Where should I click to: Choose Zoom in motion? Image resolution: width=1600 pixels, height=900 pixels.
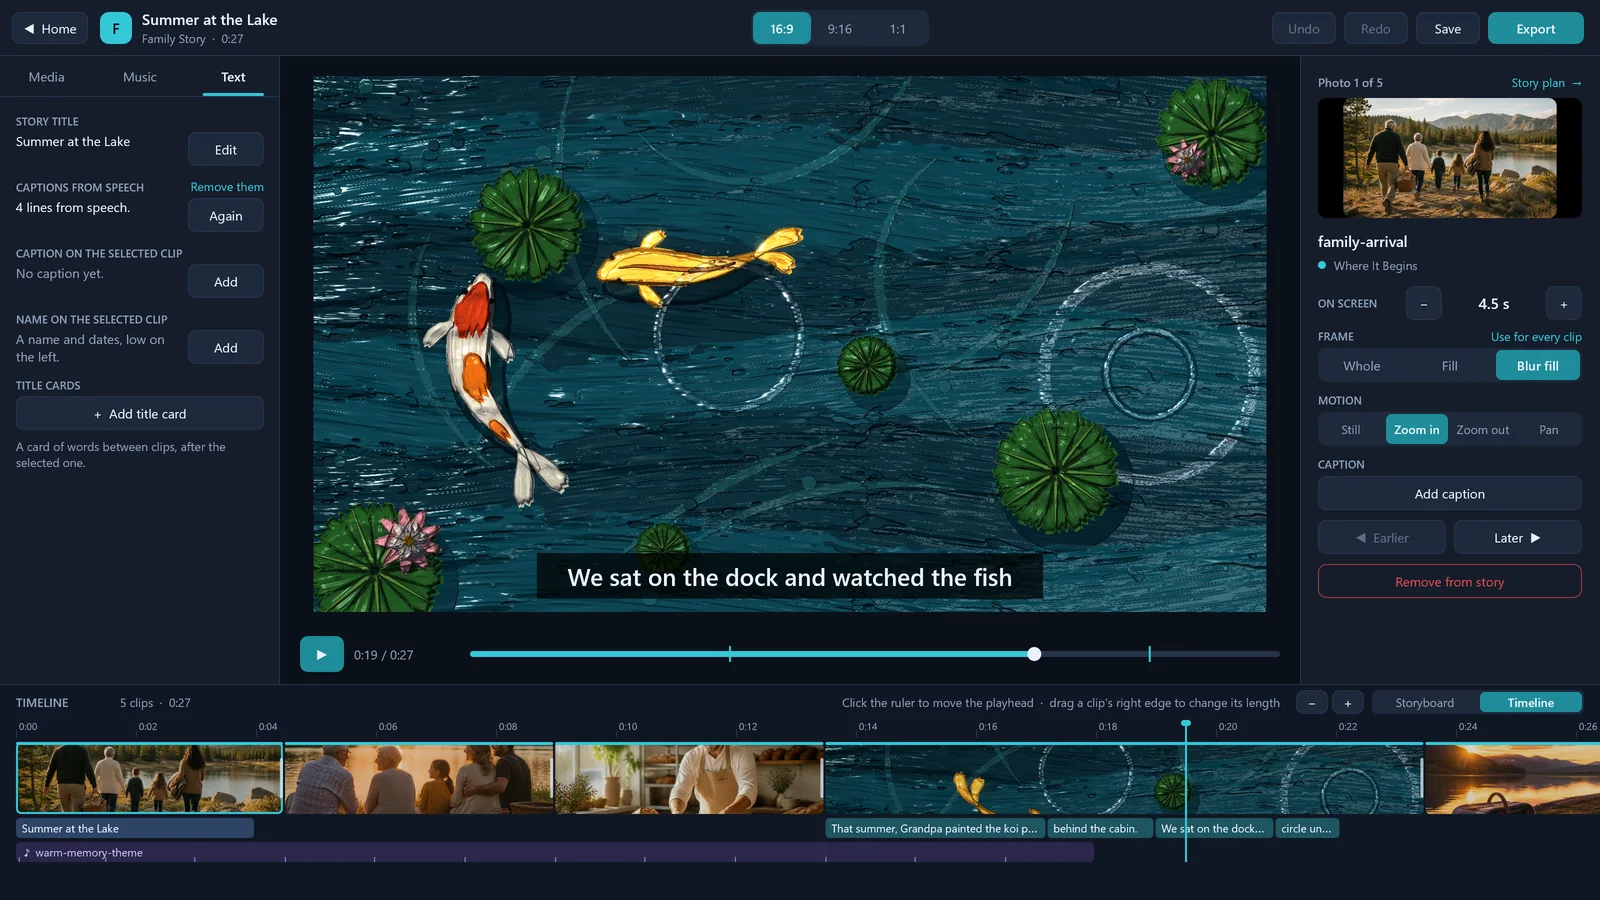1416,430
